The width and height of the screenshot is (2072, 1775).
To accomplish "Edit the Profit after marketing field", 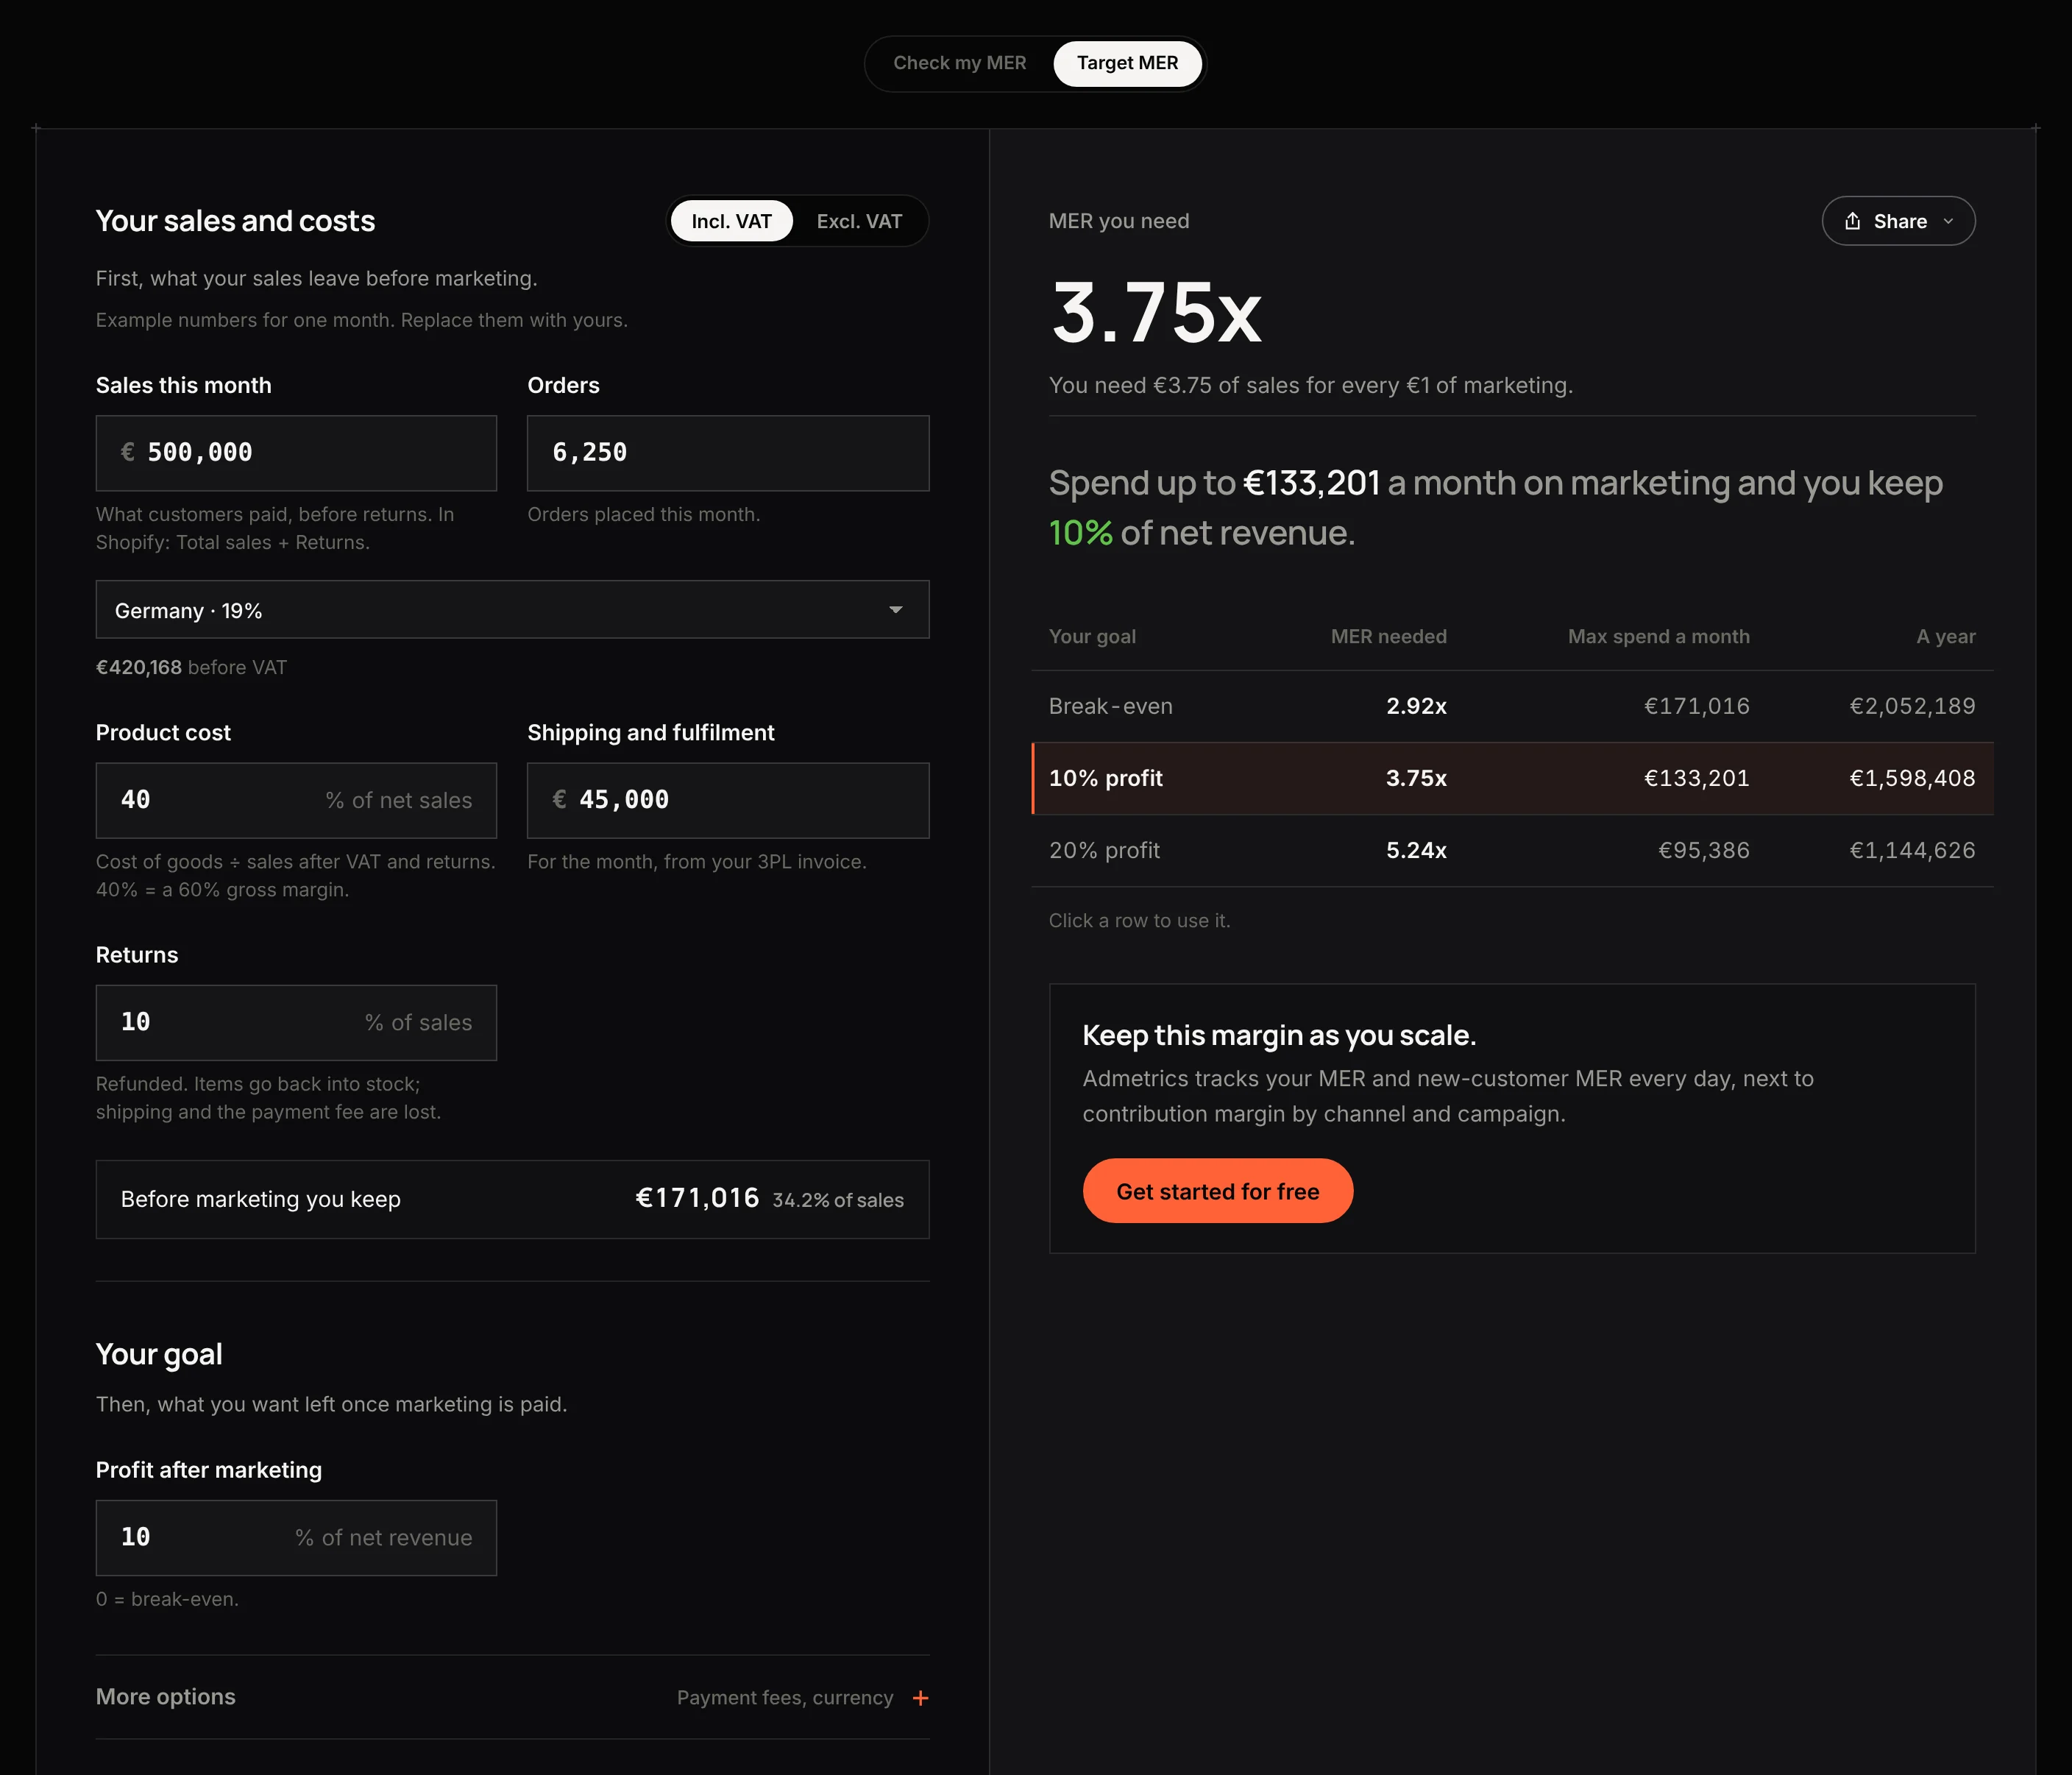I will pos(296,1538).
